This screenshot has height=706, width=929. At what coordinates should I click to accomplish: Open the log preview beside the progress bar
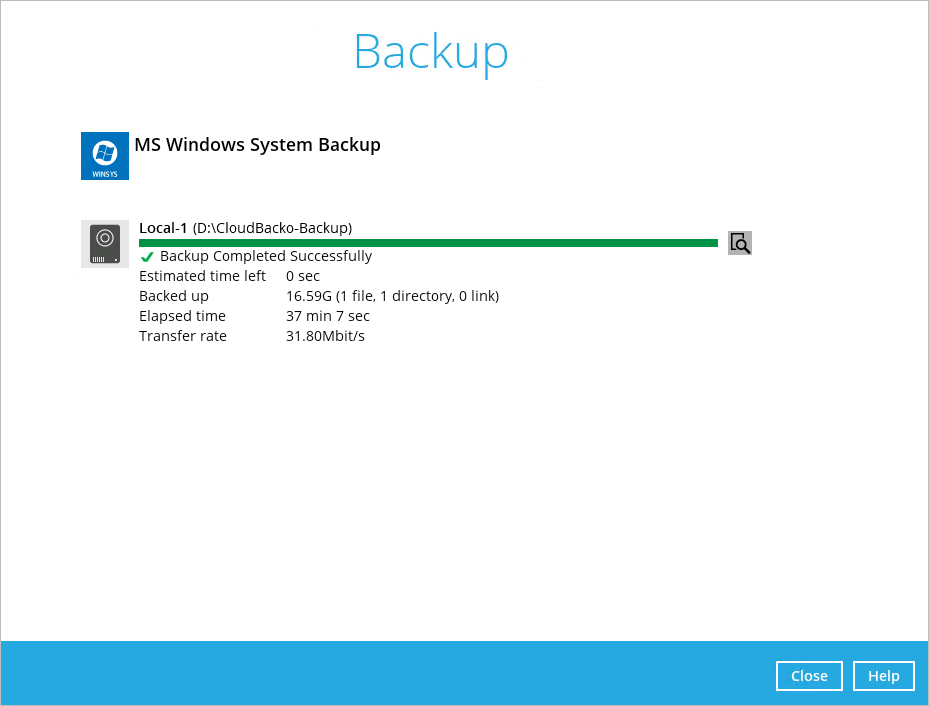tap(739, 242)
